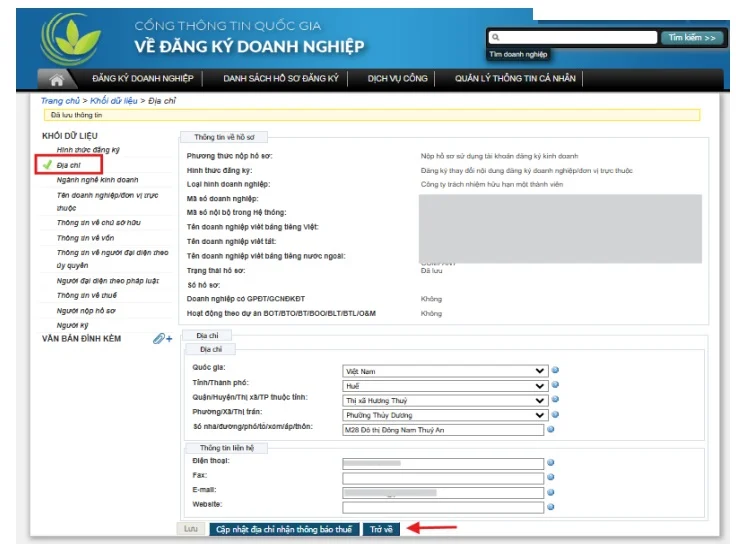Follow the Trang chủ breadcrumb link
The height and width of the screenshot is (544, 736).
(60, 101)
